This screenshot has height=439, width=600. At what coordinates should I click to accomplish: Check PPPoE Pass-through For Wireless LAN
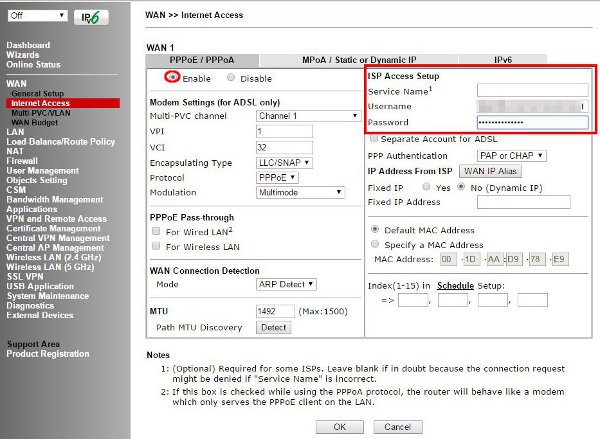156,246
